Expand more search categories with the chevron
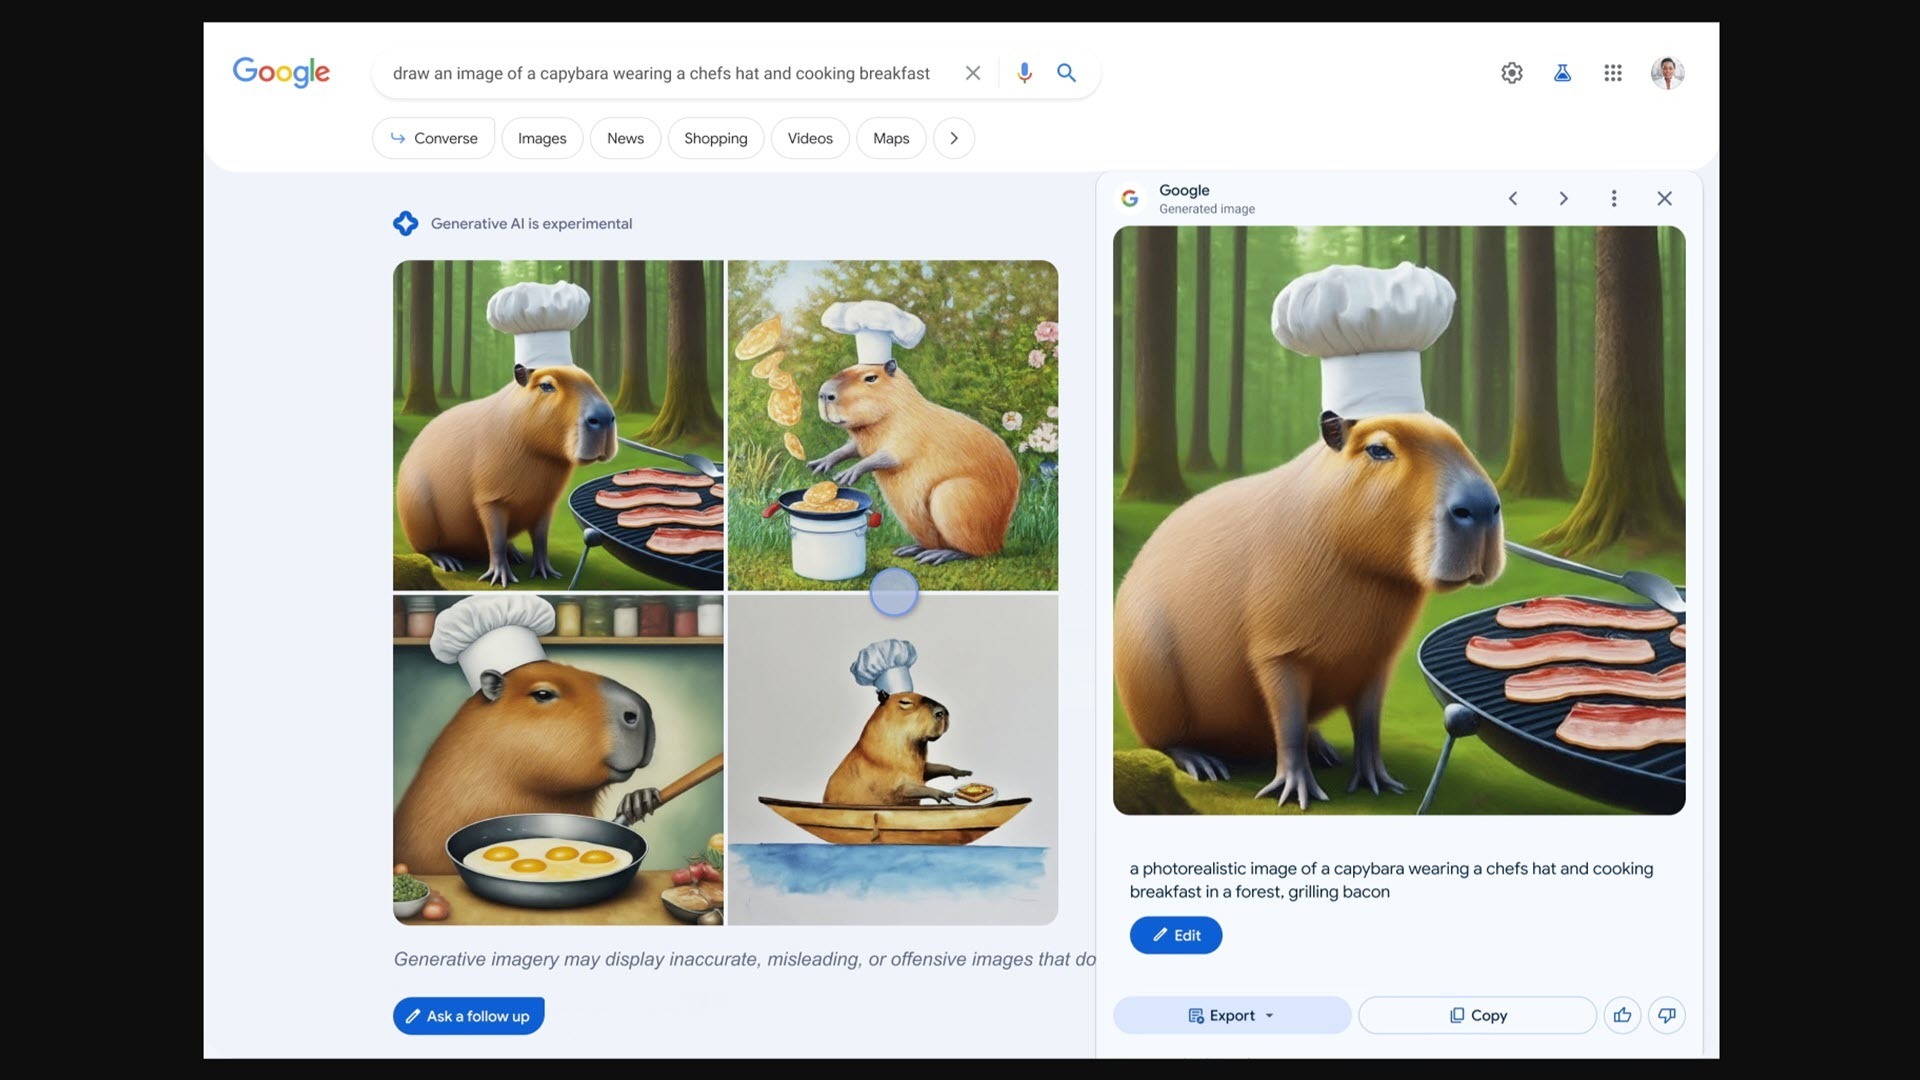This screenshot has height=1080, width=1920. coord(953,138)
